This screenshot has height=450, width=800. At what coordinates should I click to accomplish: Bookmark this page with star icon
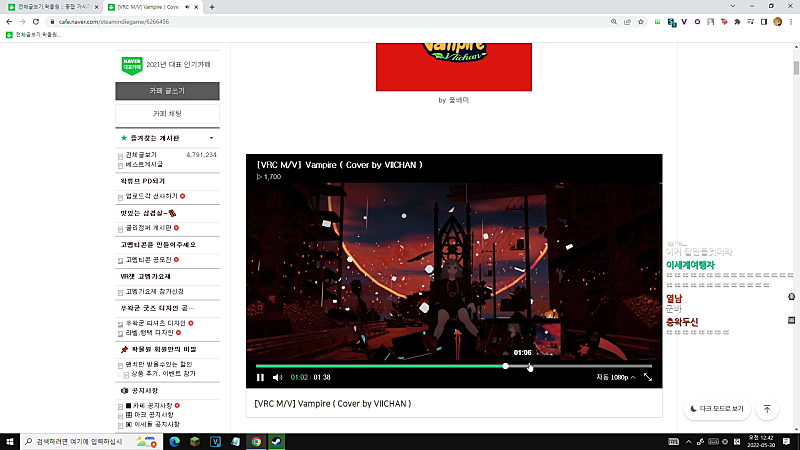coord(641,22)
